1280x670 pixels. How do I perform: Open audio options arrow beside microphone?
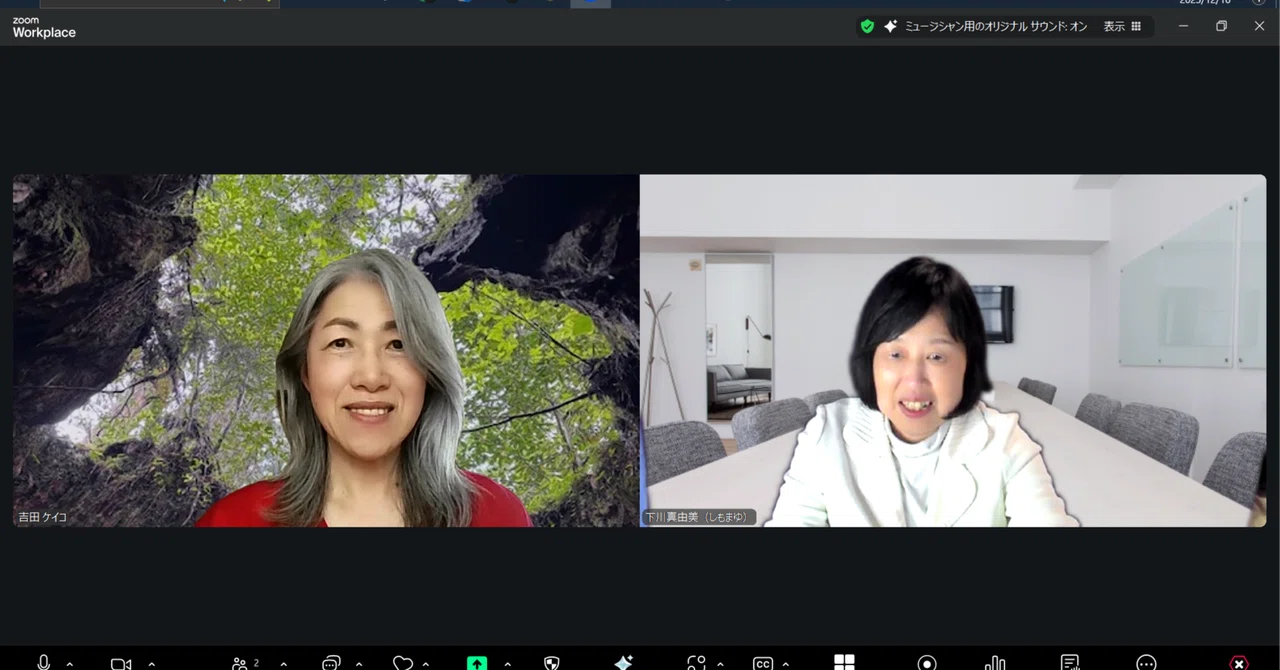[x=69, y=664]
